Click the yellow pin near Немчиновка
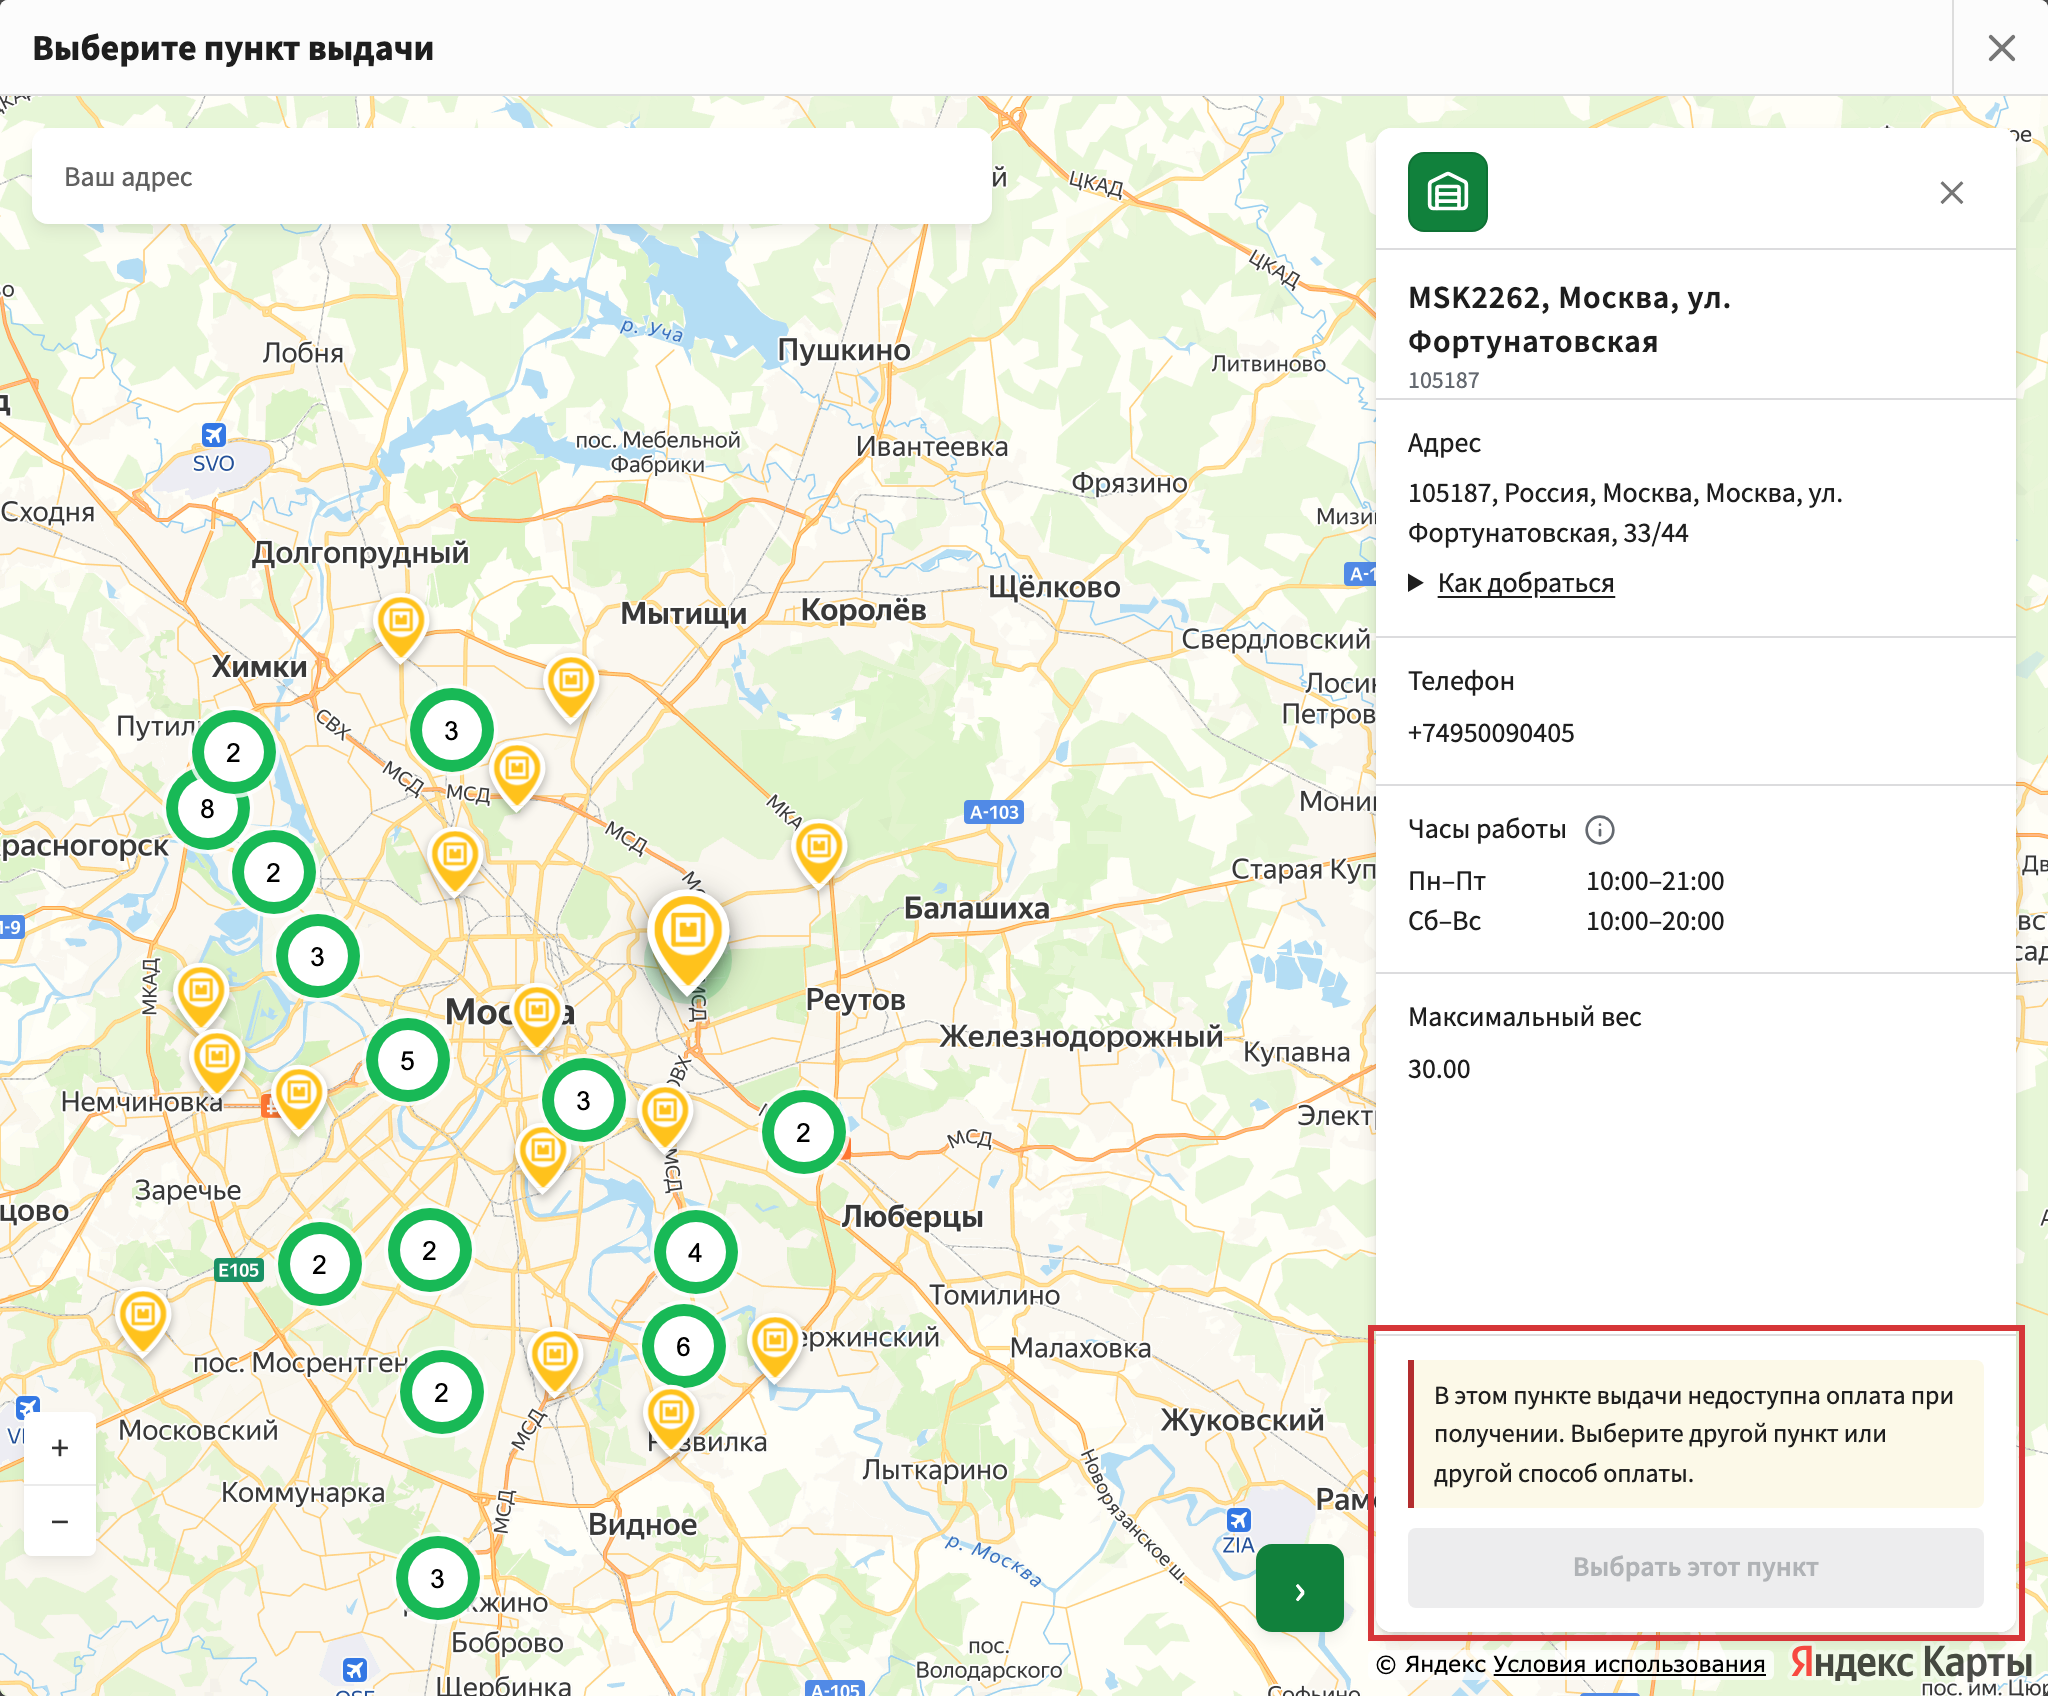 (217, 1061)
